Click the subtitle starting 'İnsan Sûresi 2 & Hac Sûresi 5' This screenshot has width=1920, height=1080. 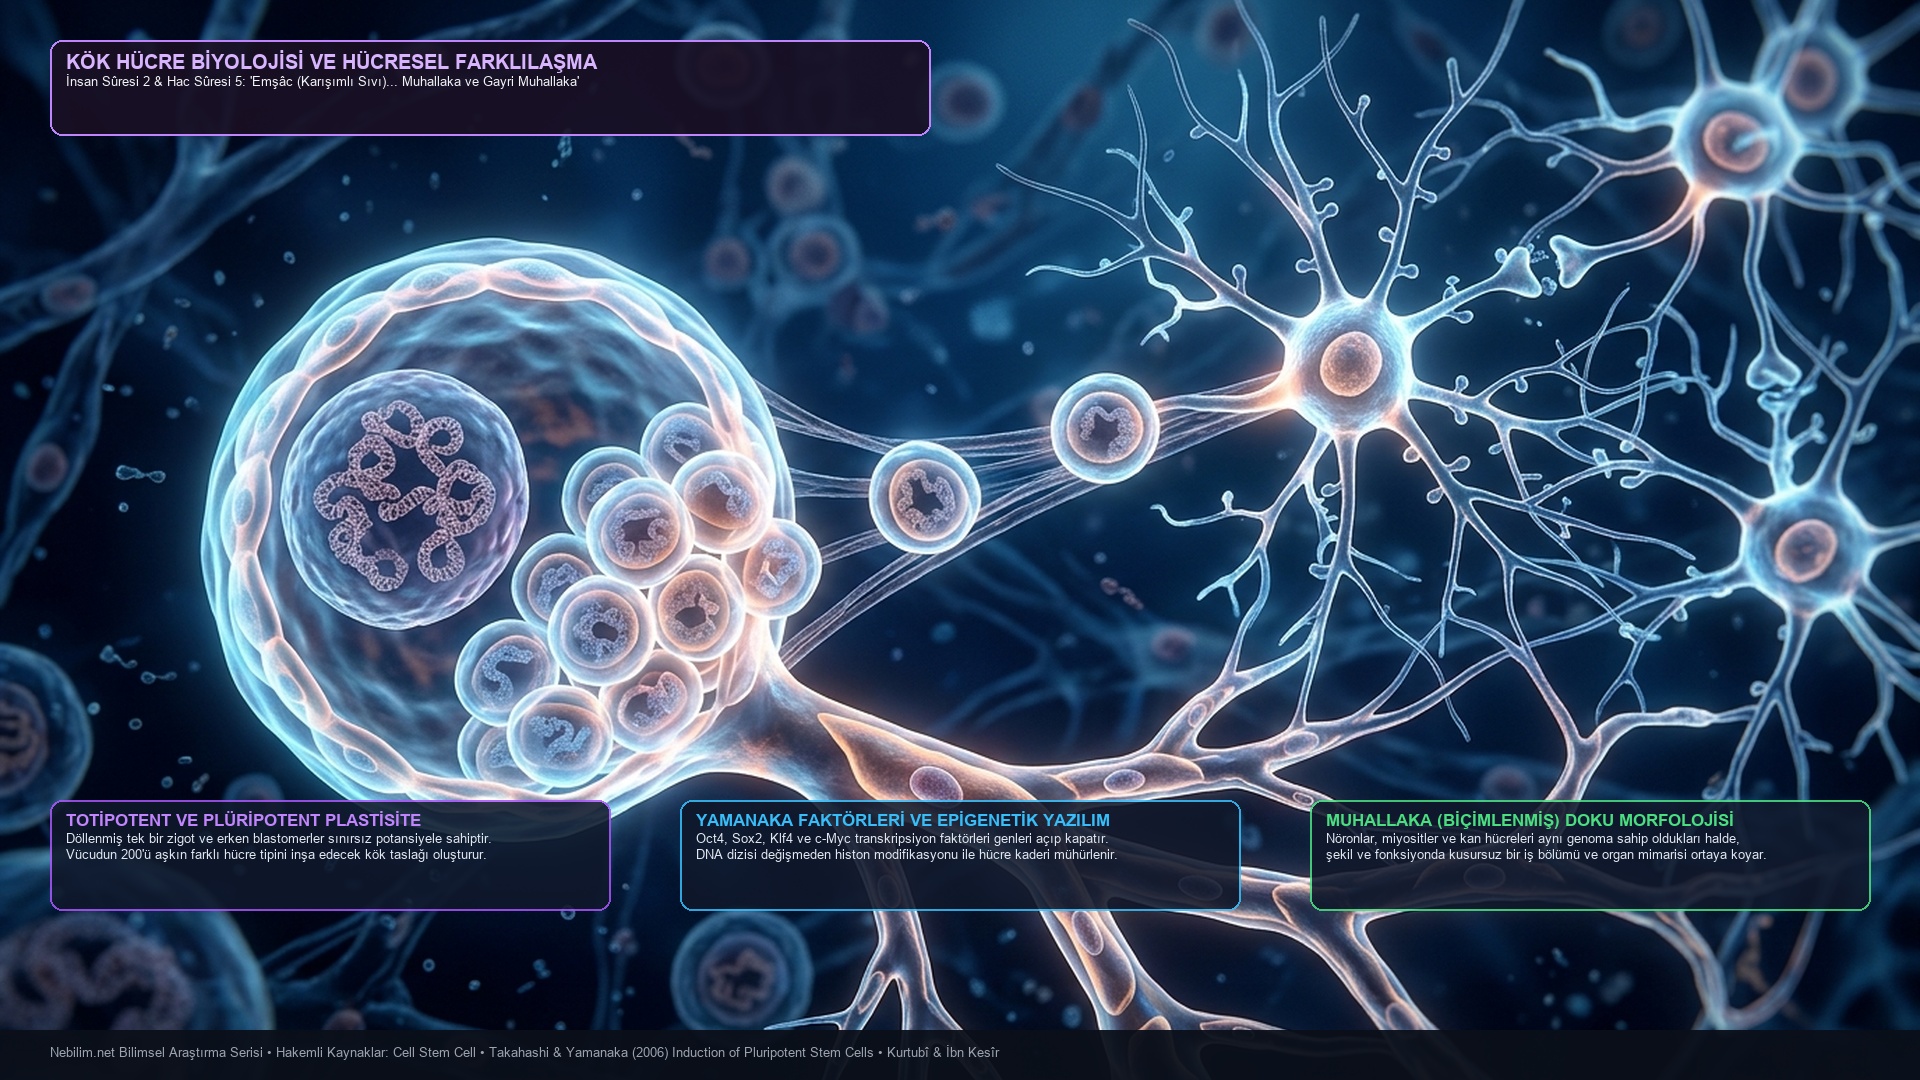coord(322,82)
